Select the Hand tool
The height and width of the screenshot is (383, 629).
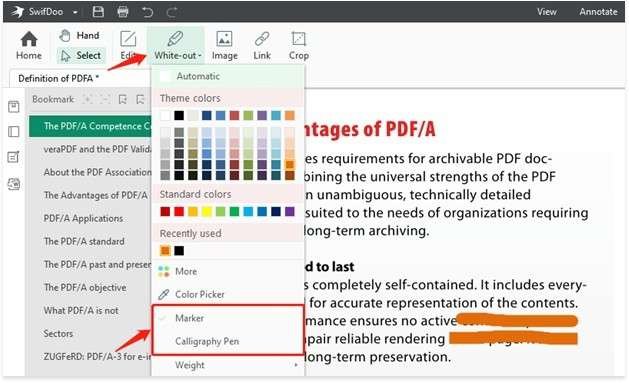tap(79, 36)
